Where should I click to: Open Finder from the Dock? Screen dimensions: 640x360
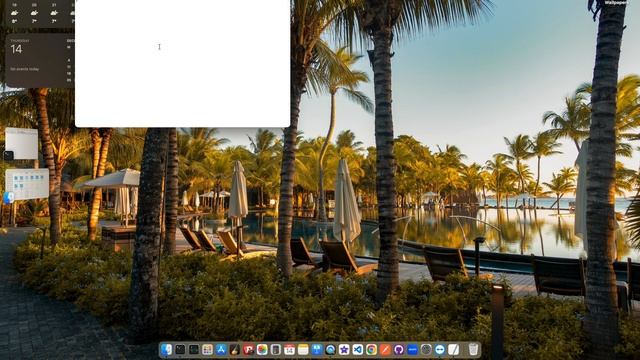coord(167,349)
